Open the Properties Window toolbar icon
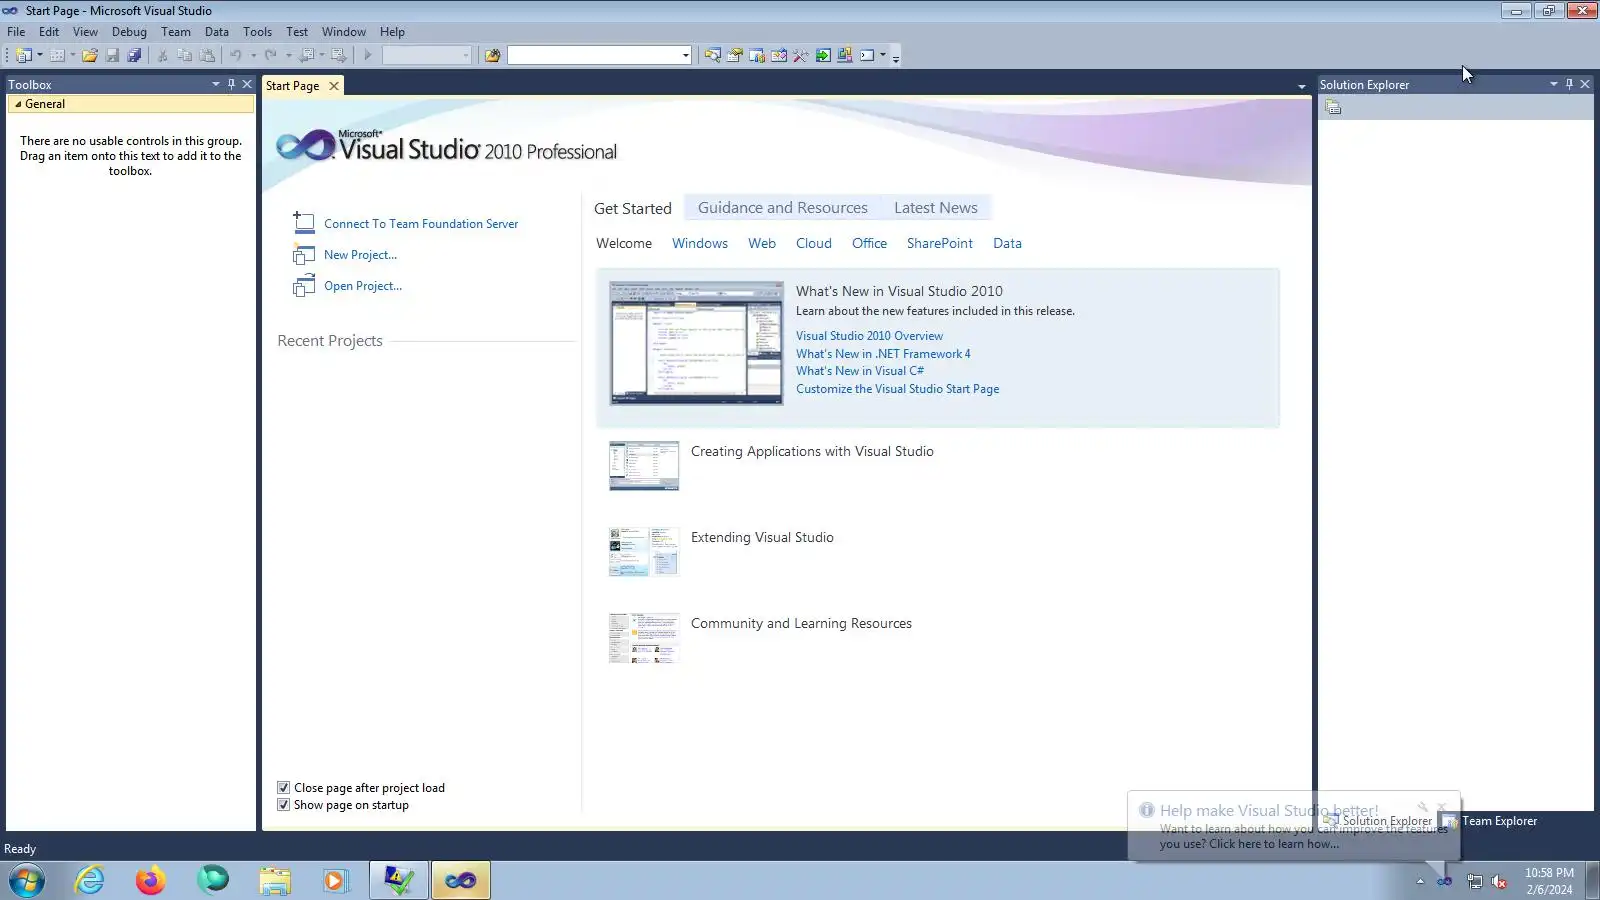Image resolution: width=1600 pixels, height=900 pixels. pyautogui.click(x=734, y=56)
